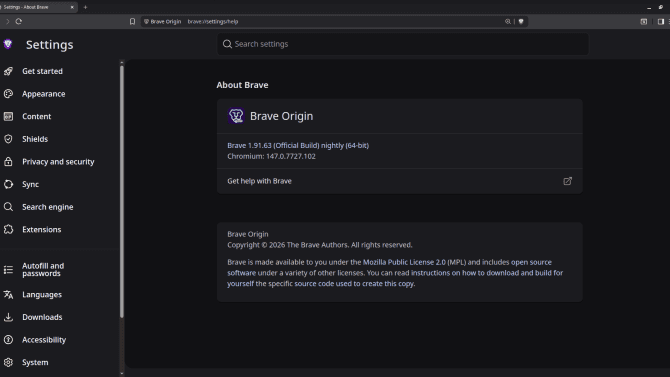Select Search engine in sidebar
The width and height of the screenshot is (670, 377).
pyautogui.click(x=47, y=207)
